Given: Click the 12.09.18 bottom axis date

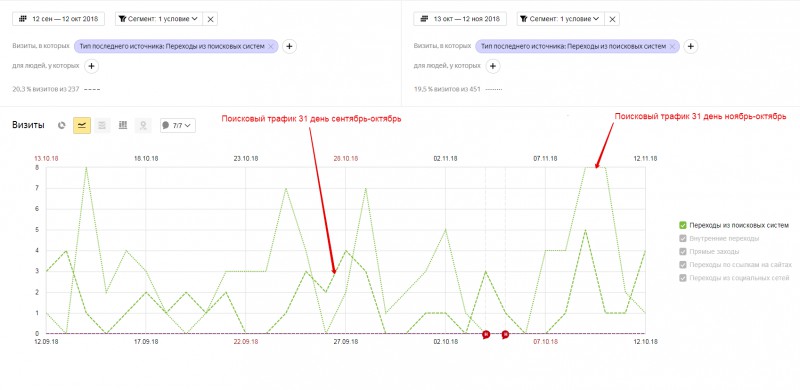Looking at the screenshot, I should click(46, 342).
